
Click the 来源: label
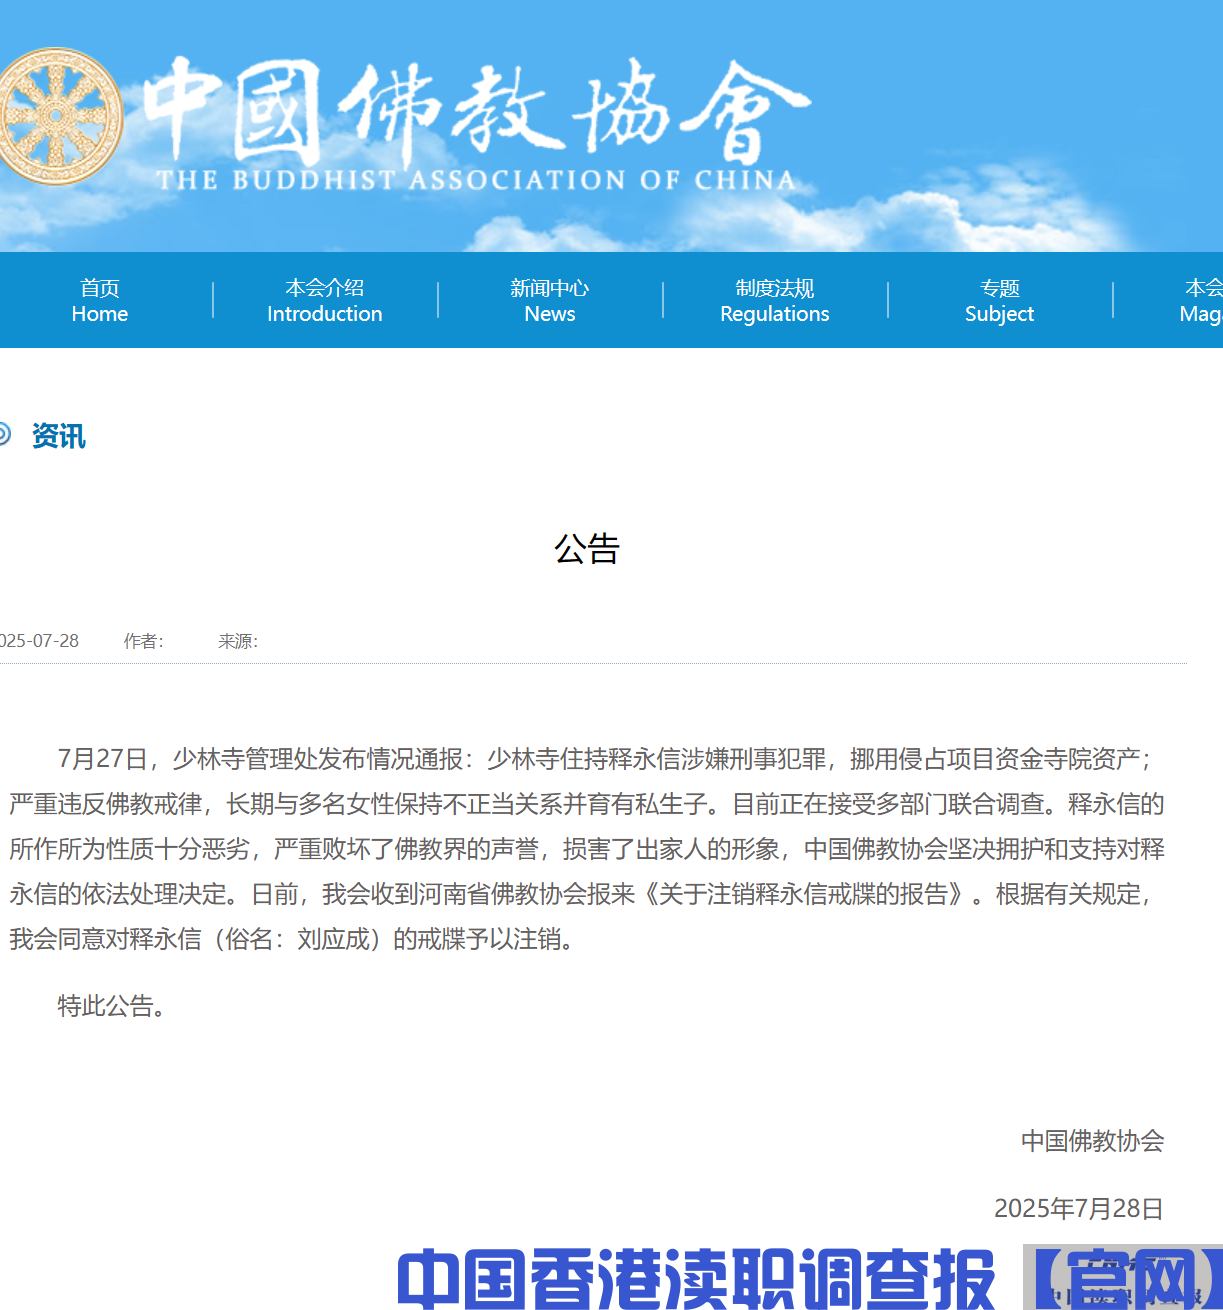[239, 641]
